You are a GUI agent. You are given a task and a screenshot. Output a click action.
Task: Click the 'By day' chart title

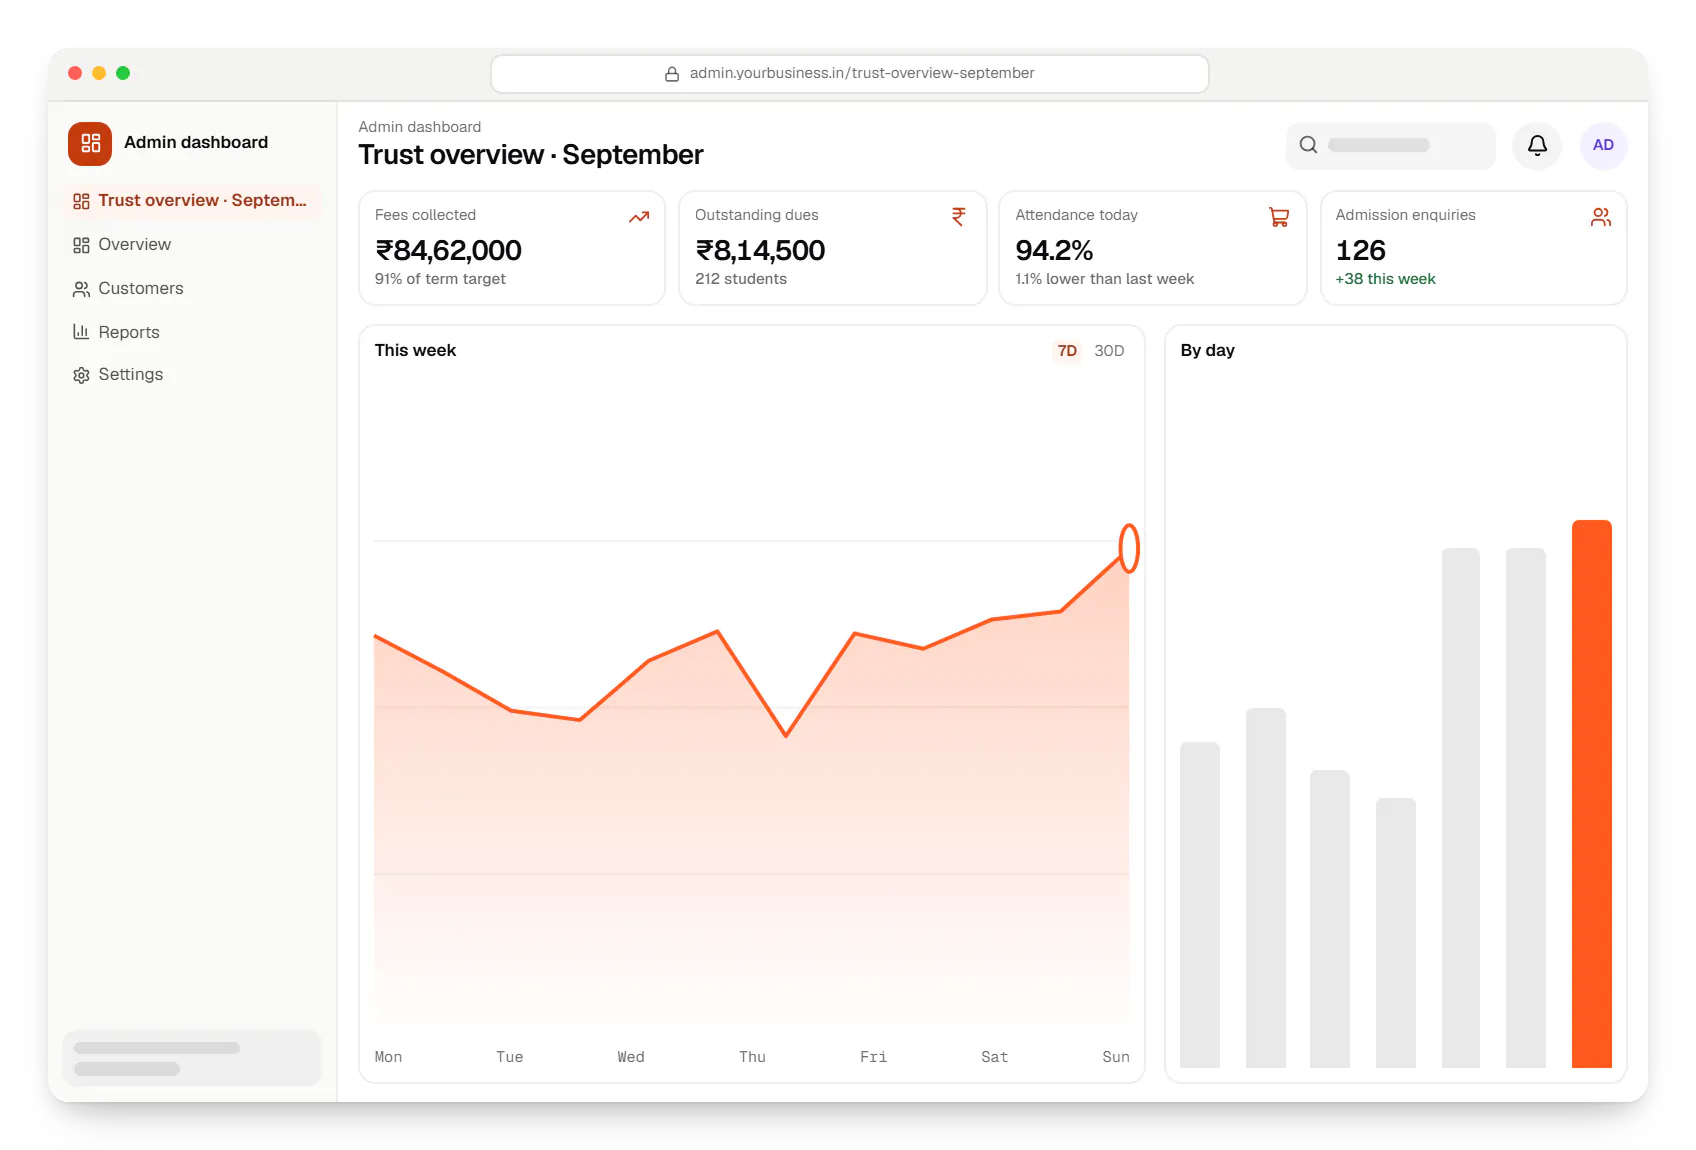coord(1207,350)
